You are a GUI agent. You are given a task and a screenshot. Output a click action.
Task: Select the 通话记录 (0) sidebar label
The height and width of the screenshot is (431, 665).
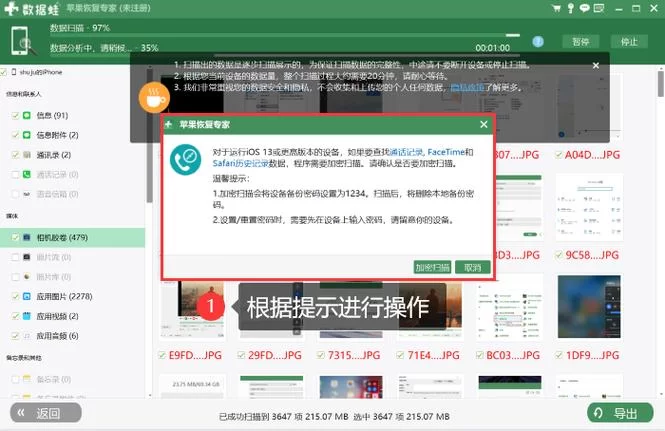pos(57,174)
